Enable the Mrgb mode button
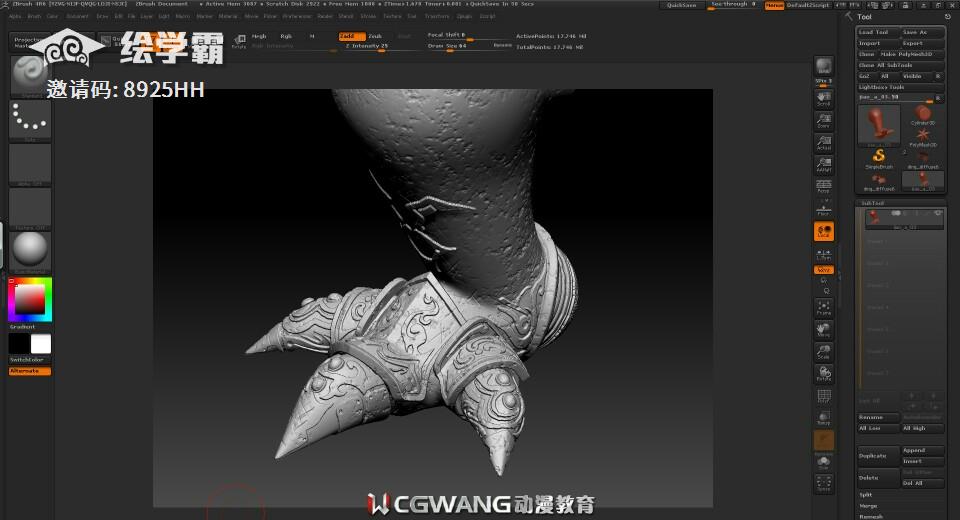 tap(260, 36)
